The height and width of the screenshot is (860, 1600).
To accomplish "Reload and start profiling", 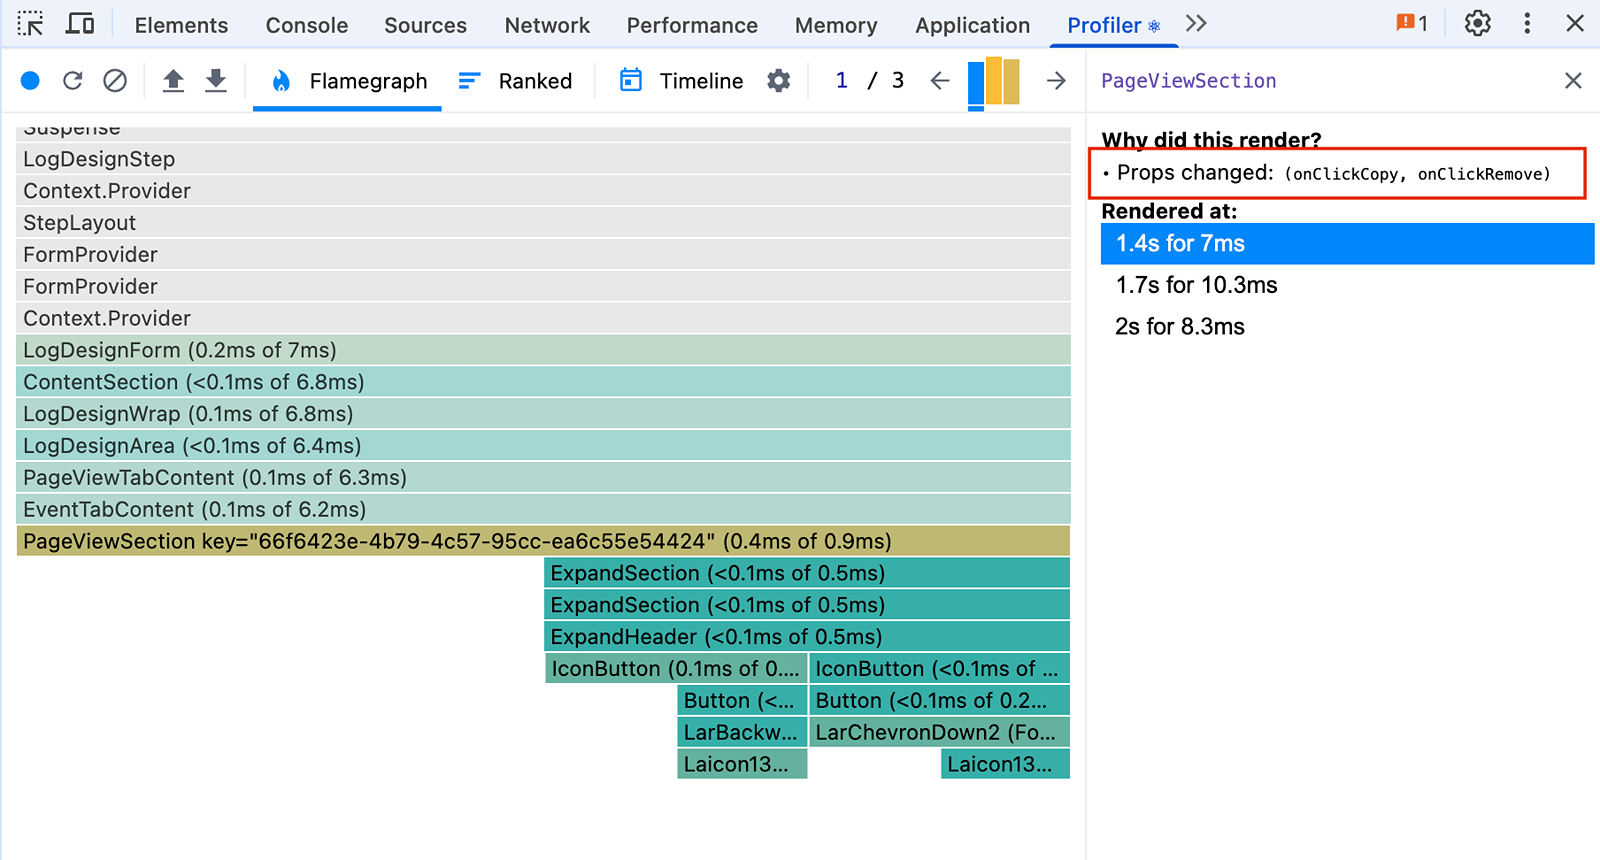I will 72,81.
